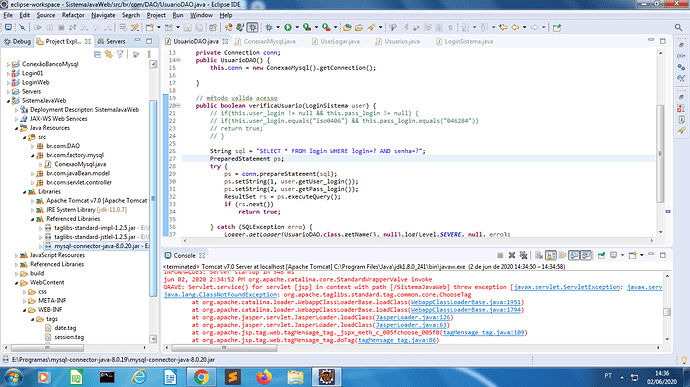Open the WebappClassLoaderBase.java:1951 stack trace link
690x387 pixels.
466,302
